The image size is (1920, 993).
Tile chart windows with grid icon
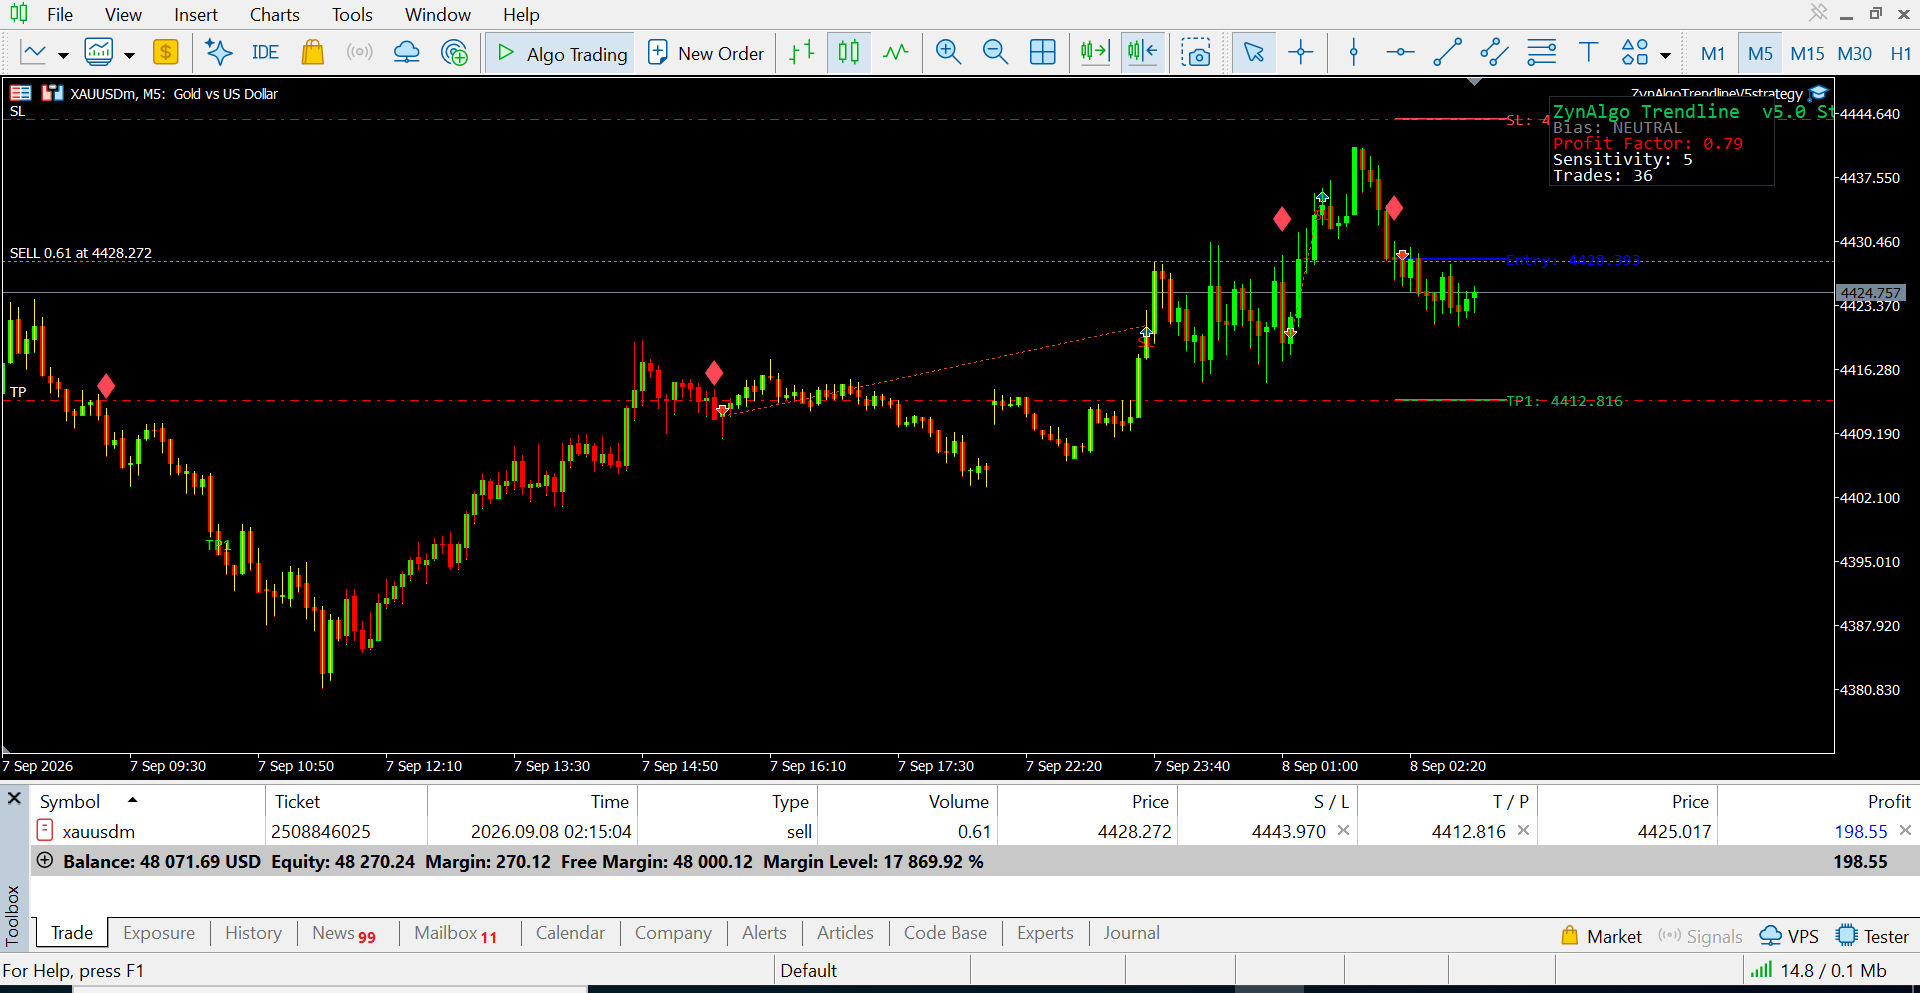[1042, 52]
